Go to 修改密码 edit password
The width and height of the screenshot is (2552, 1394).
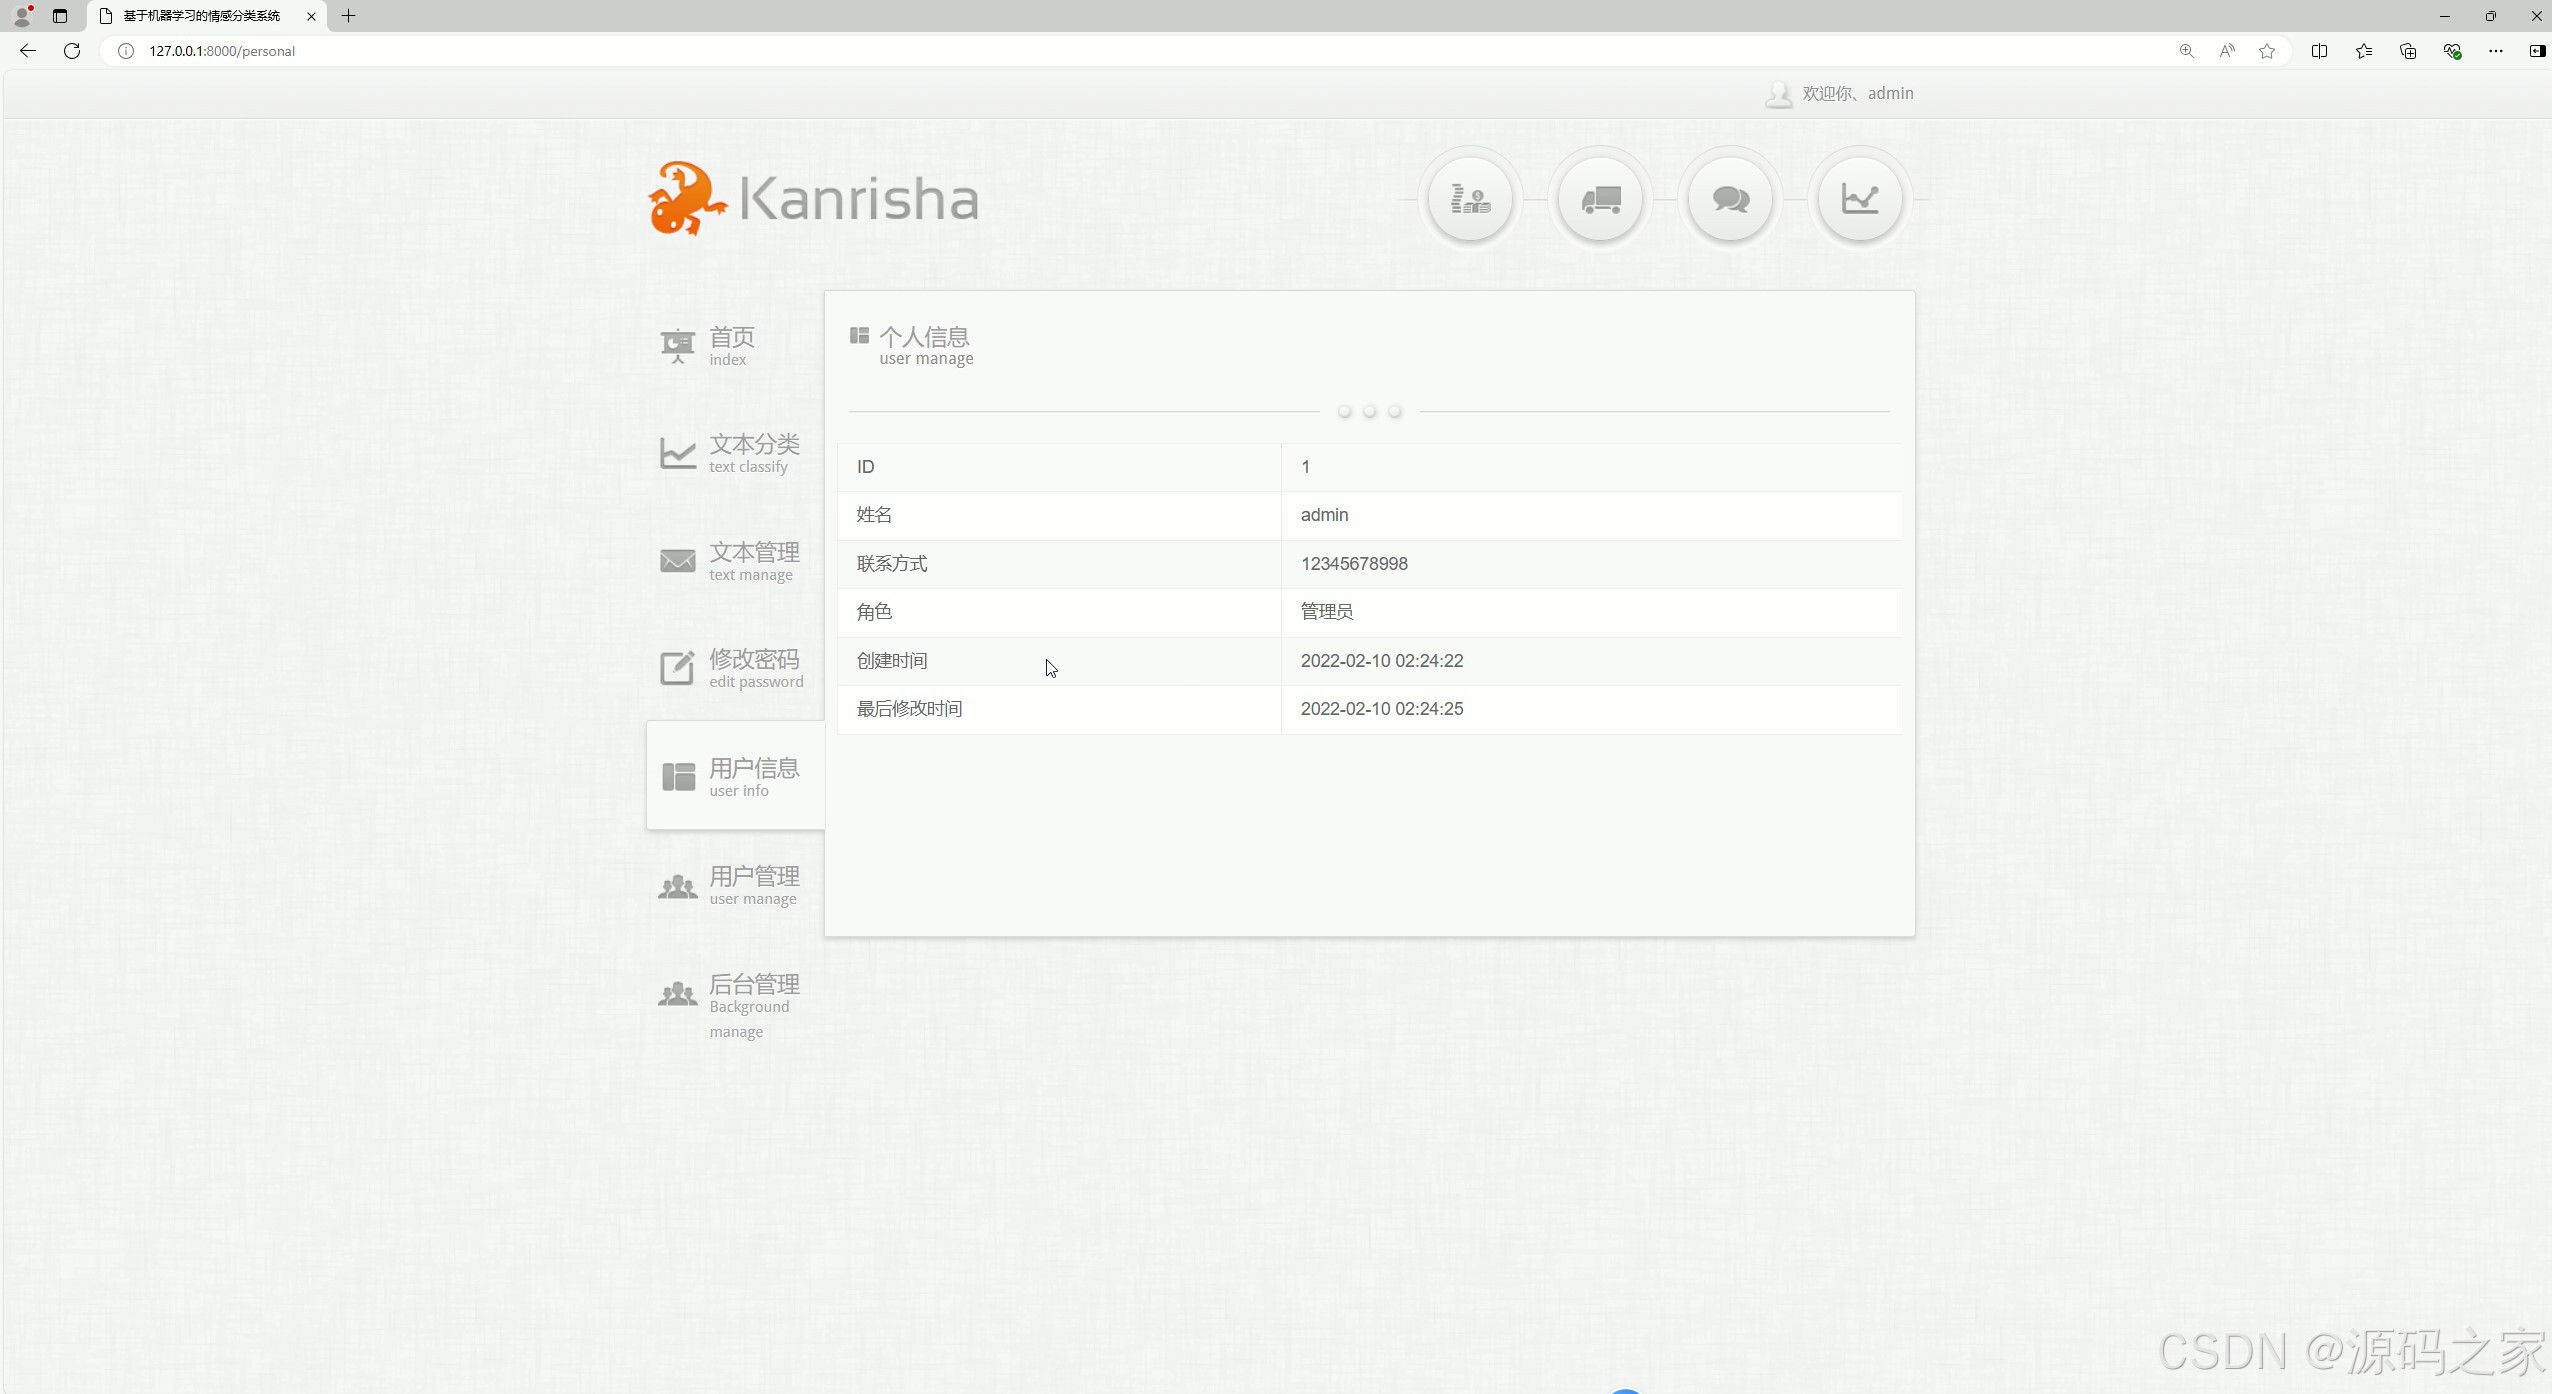(755, 668)
